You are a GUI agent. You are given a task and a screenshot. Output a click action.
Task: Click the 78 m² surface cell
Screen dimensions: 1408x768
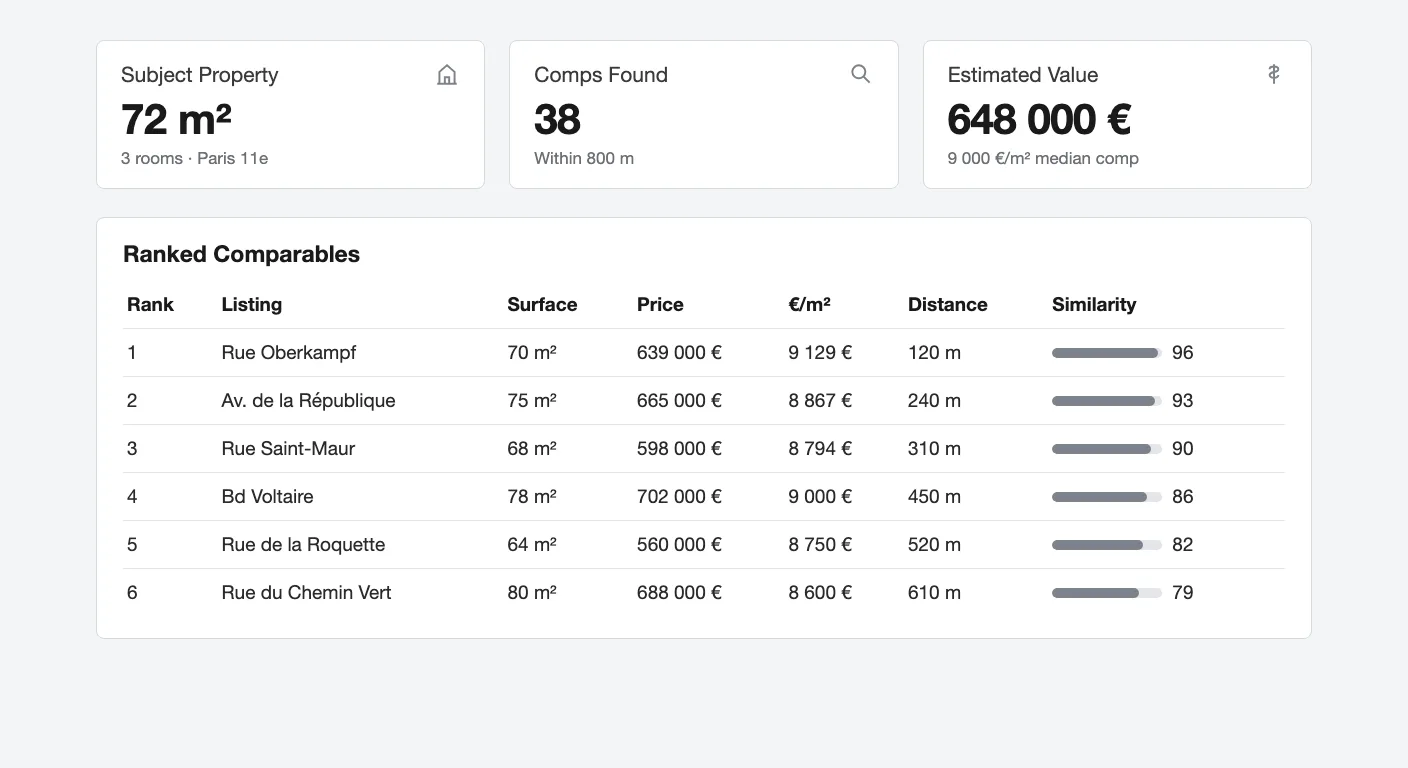coord(532,497)
